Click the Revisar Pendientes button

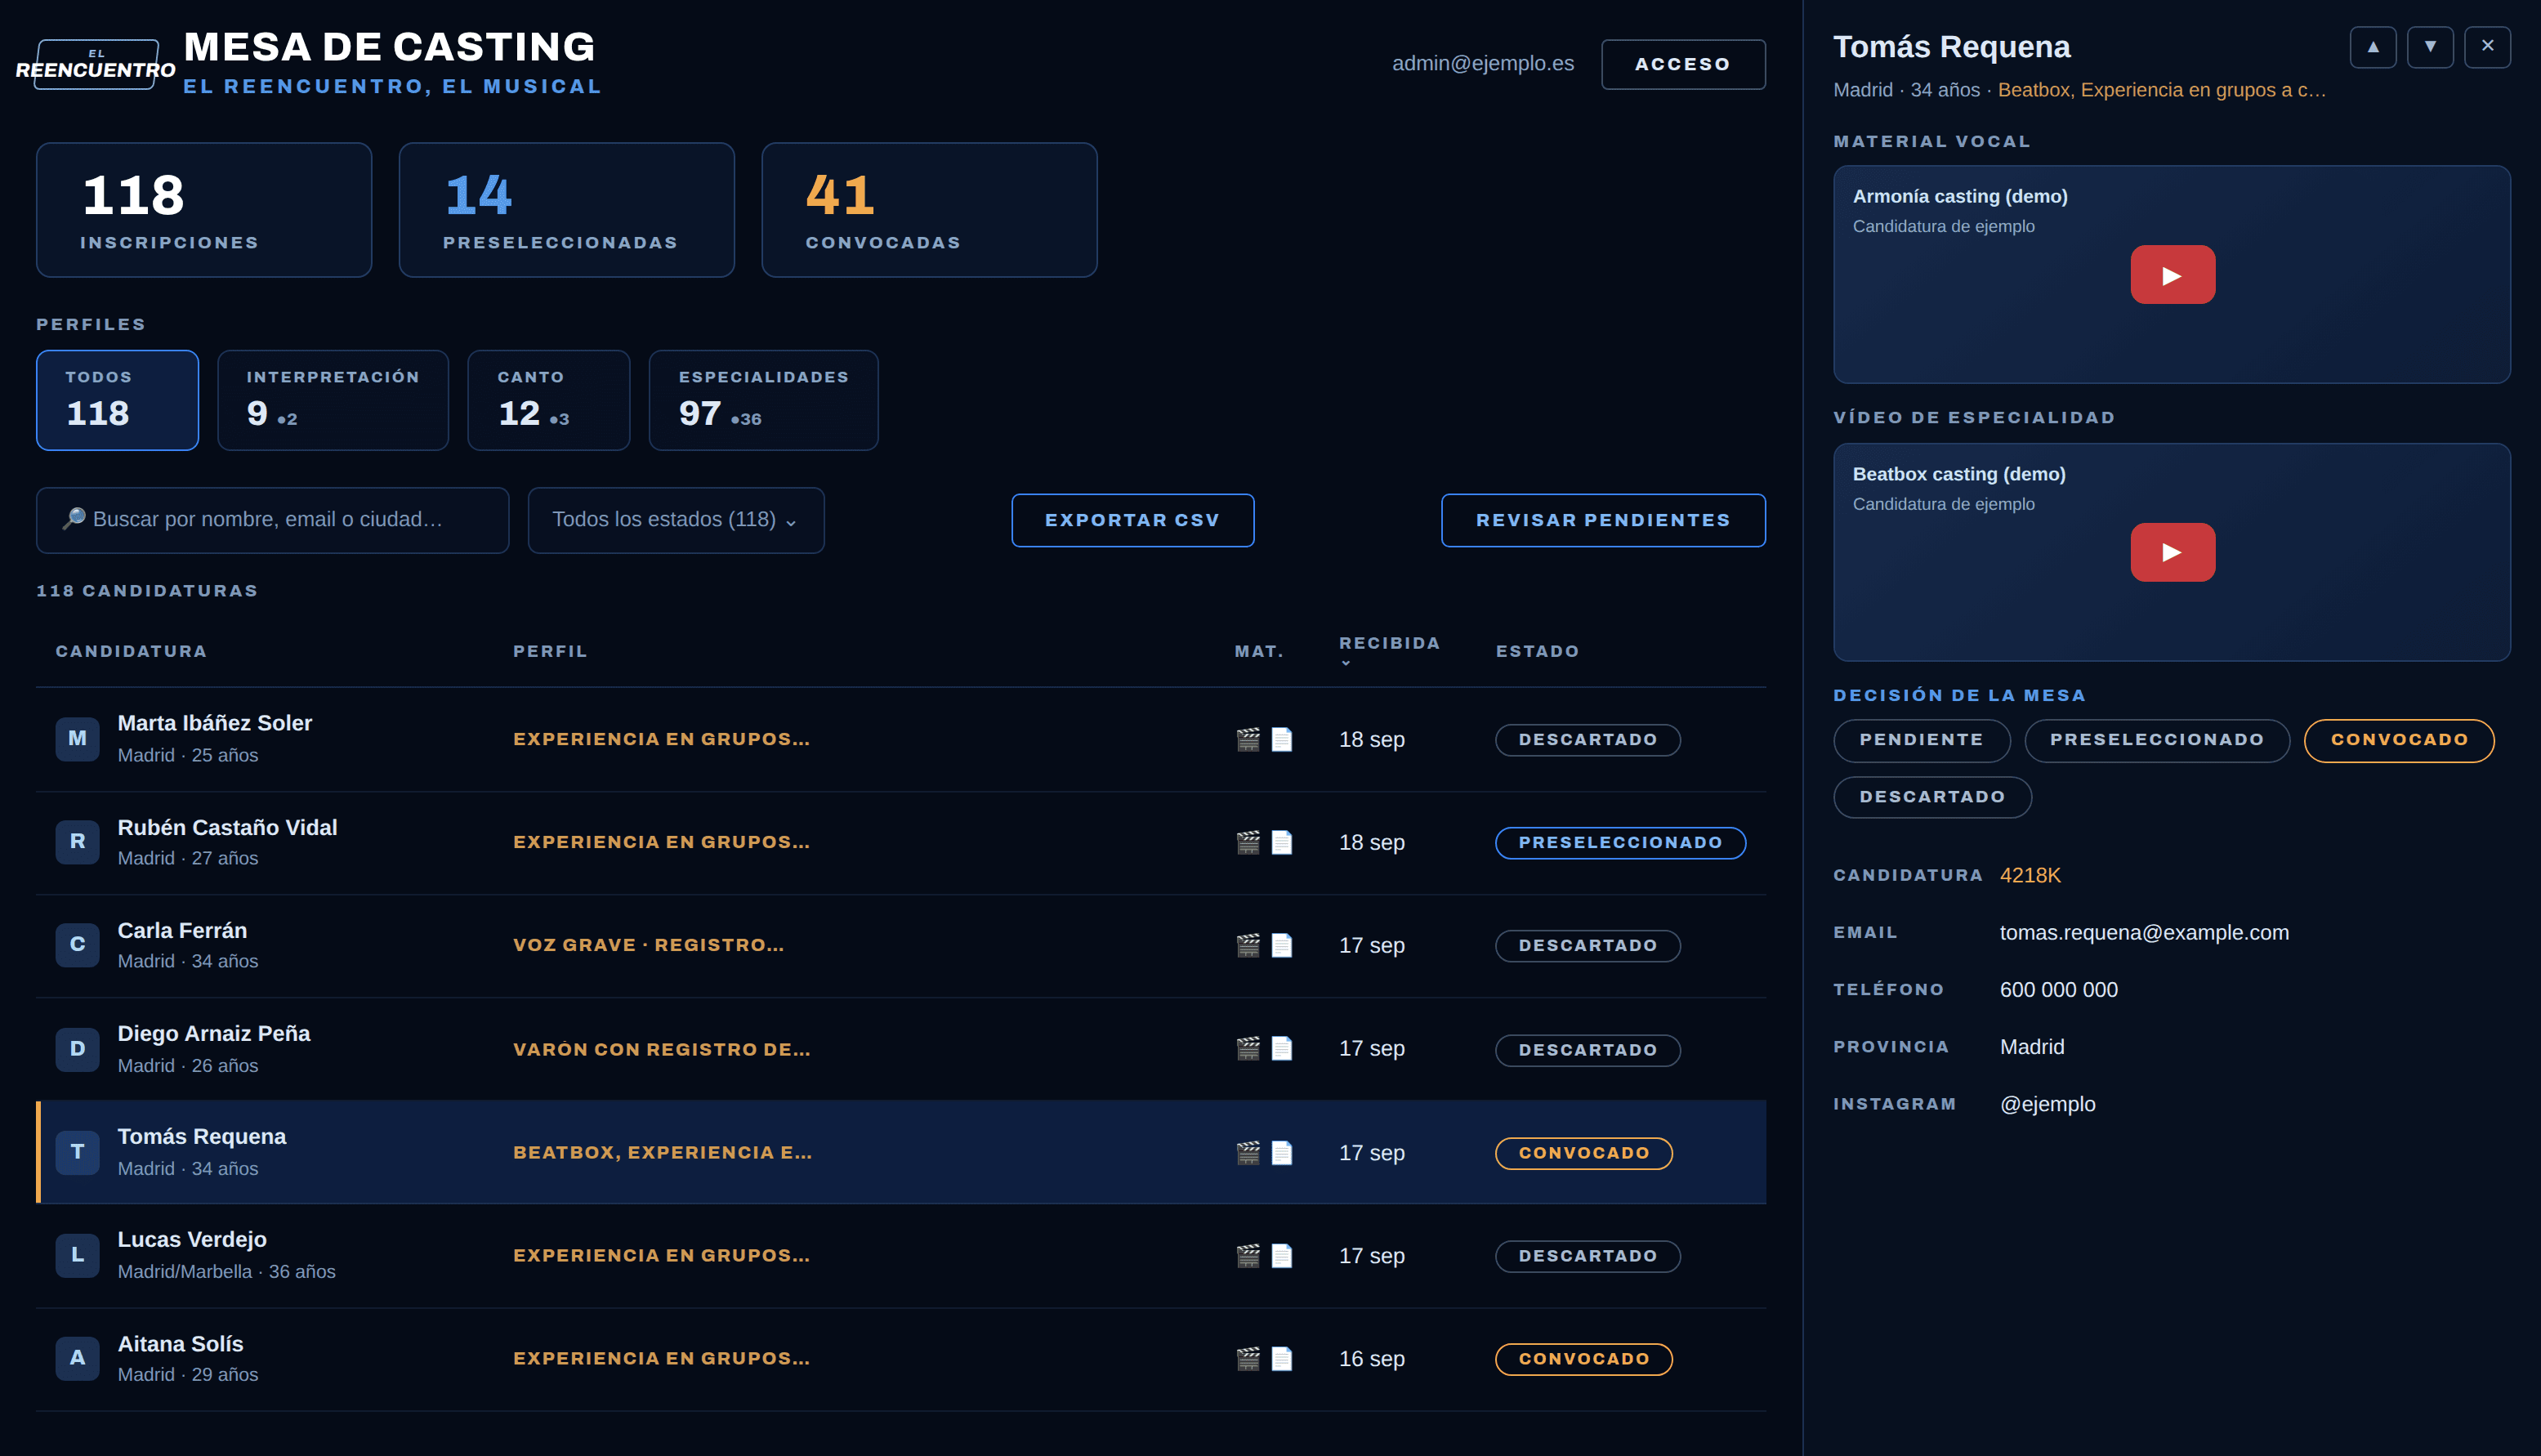point(1602,520)
